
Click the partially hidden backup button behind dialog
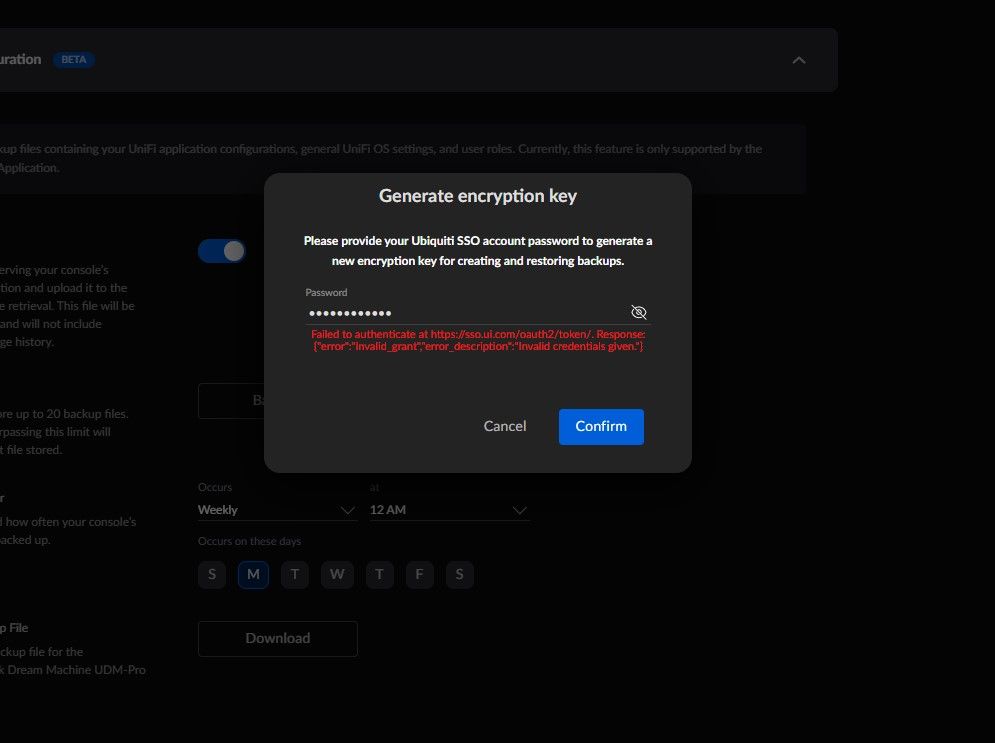pyautogui.click(x=232, y=401)
